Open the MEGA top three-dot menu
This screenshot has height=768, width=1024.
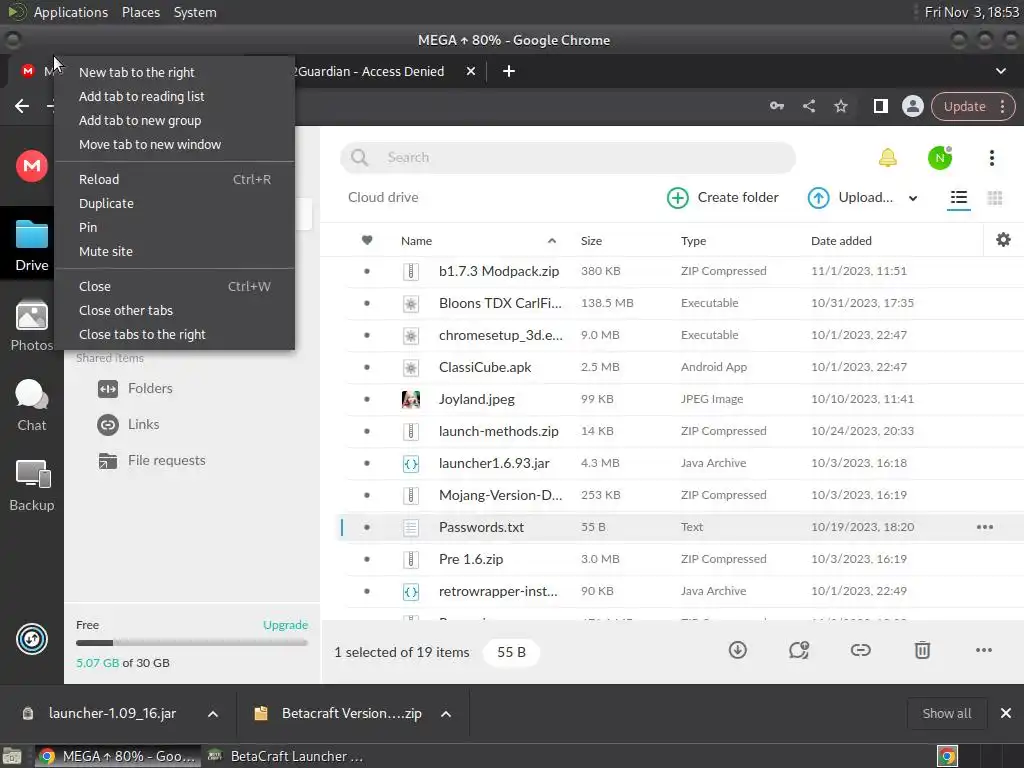991,157
